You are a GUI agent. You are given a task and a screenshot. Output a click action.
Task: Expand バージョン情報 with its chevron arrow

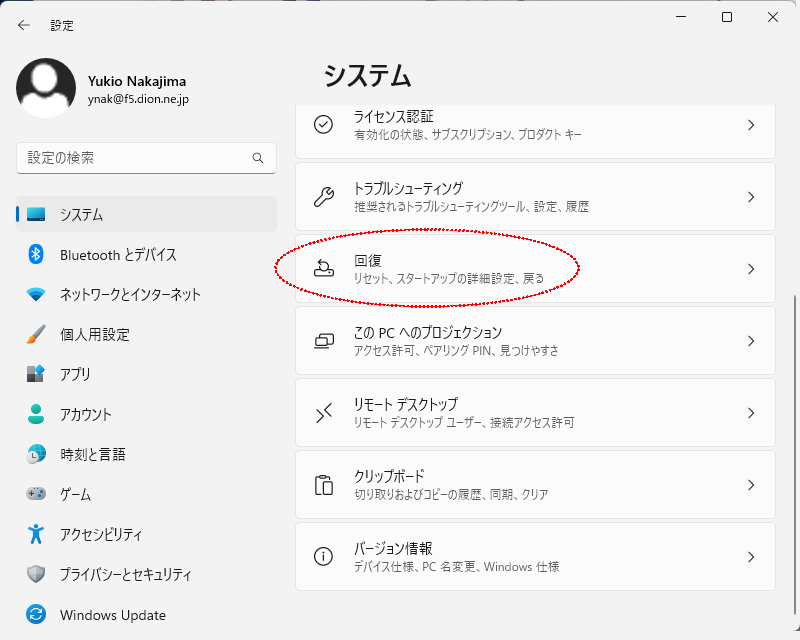tap(751, 557)
